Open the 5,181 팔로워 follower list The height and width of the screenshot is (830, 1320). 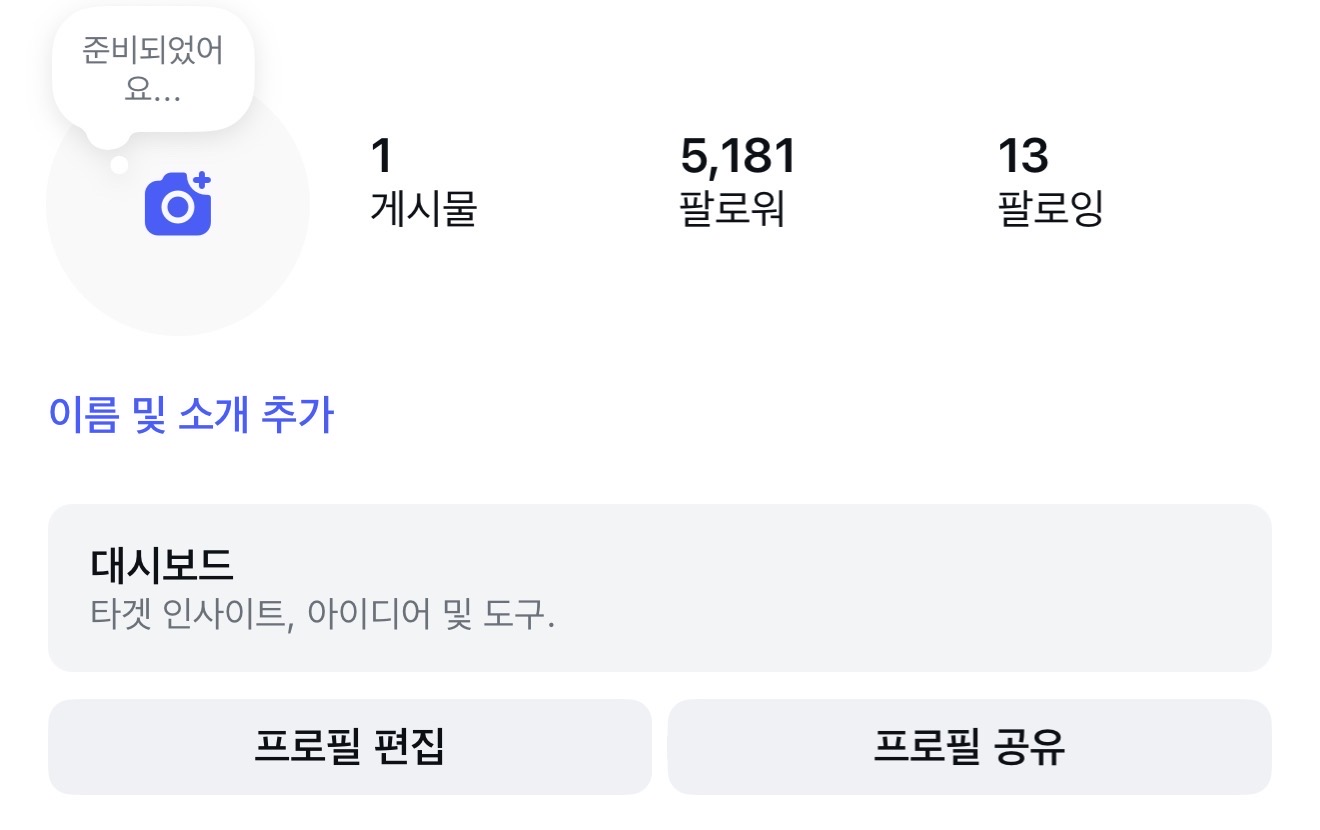(737, 180)
